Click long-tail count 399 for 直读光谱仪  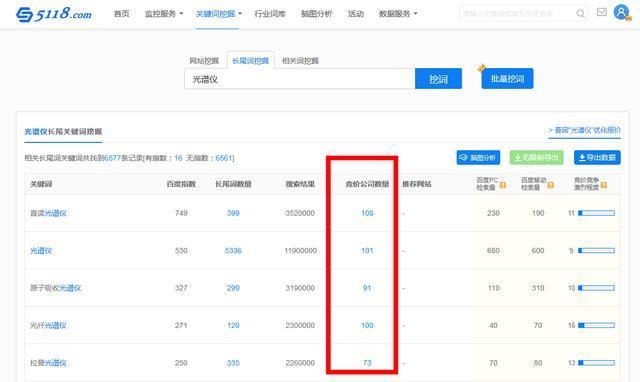(233, 213)
